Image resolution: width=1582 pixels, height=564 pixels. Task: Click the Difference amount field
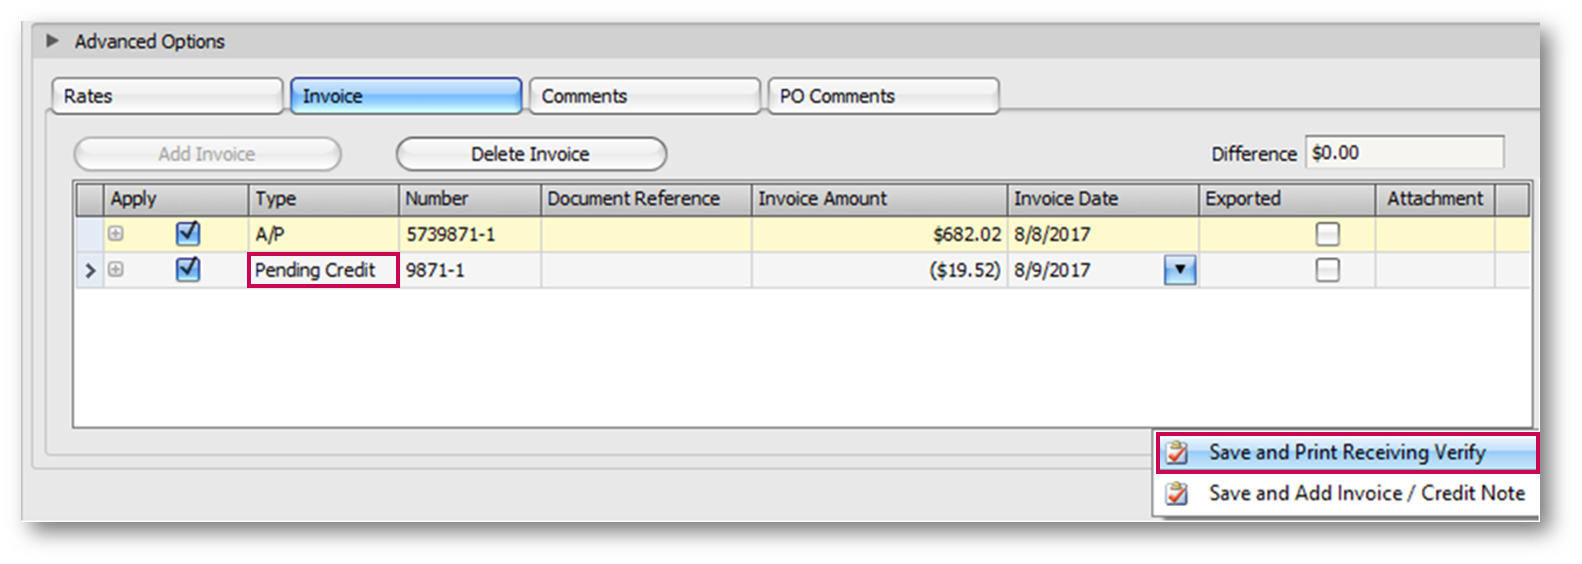(x=1403, y=153)
